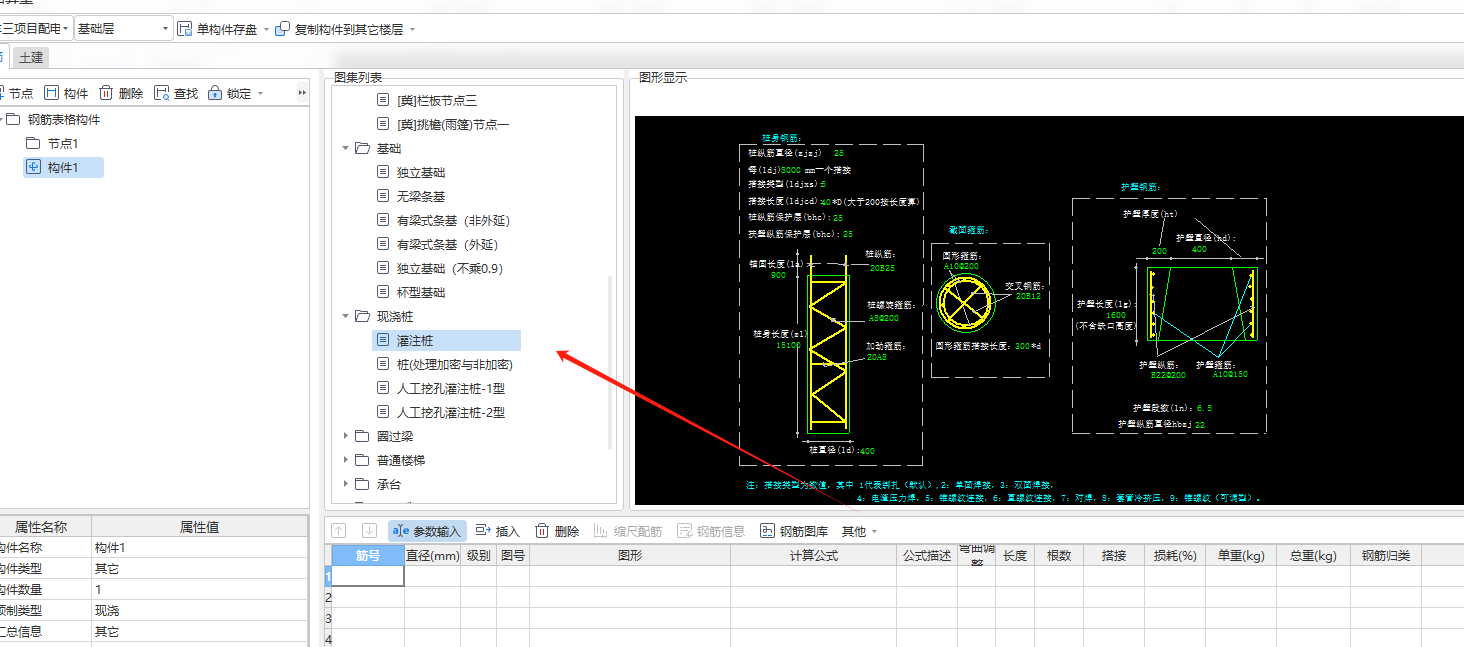Click the atlas list vertical scrollbar
The height and width of the screenshot is (647, 1464).
point(611,364)
